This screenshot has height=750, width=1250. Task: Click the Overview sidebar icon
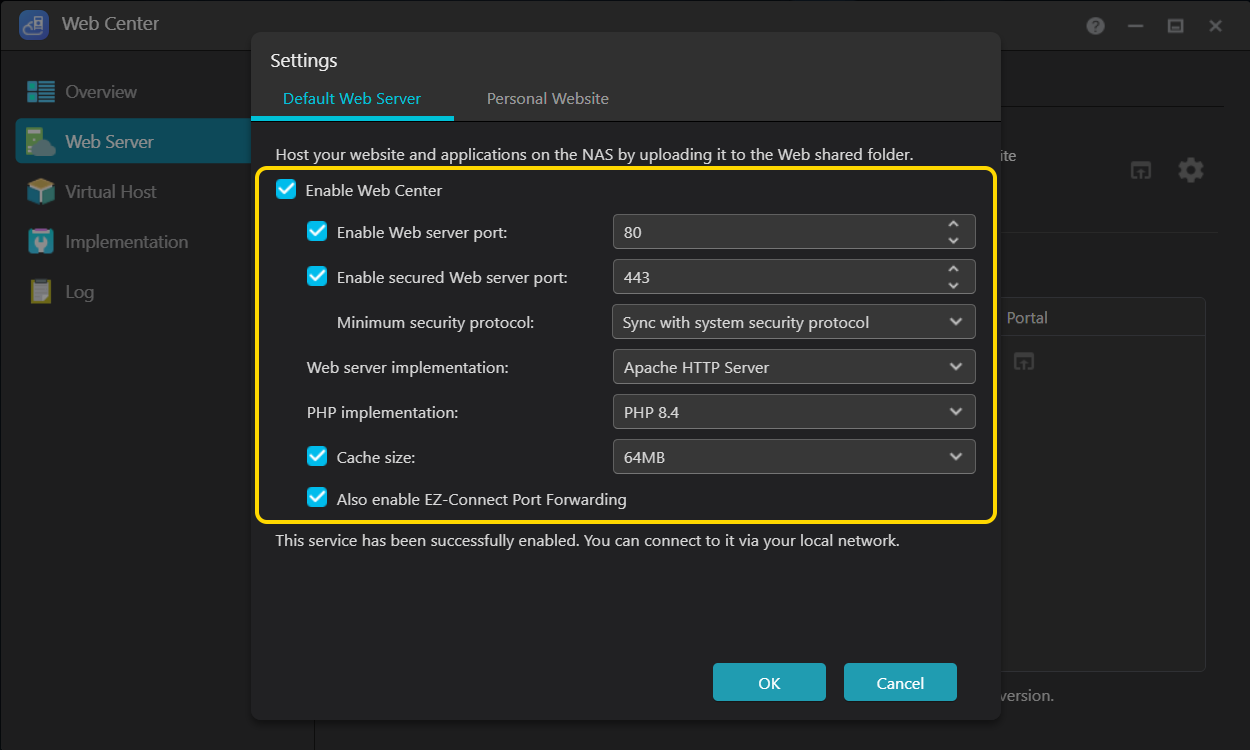[41, 92]
